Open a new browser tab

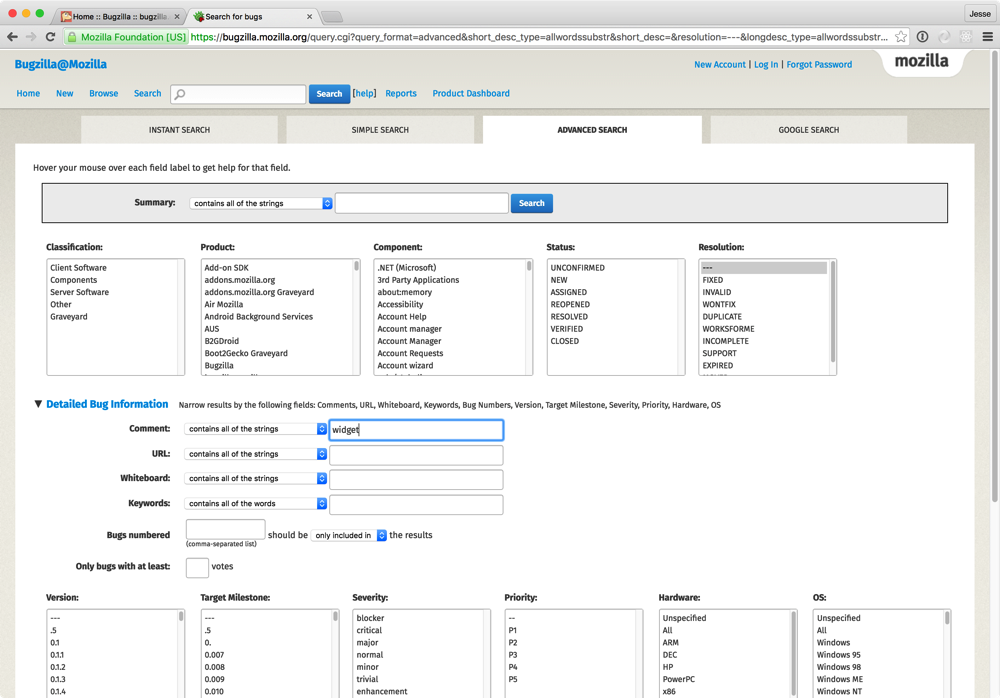[332, 16]
